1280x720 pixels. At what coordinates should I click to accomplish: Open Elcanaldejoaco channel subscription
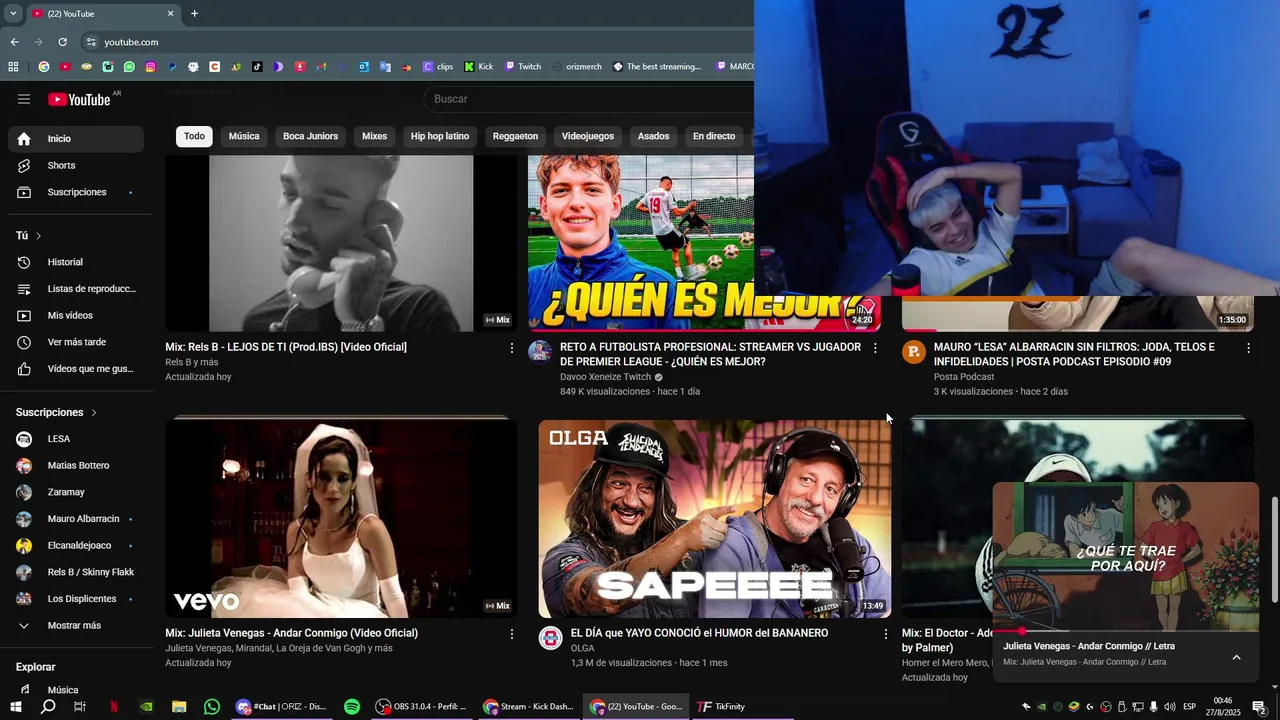coord(76,546)
